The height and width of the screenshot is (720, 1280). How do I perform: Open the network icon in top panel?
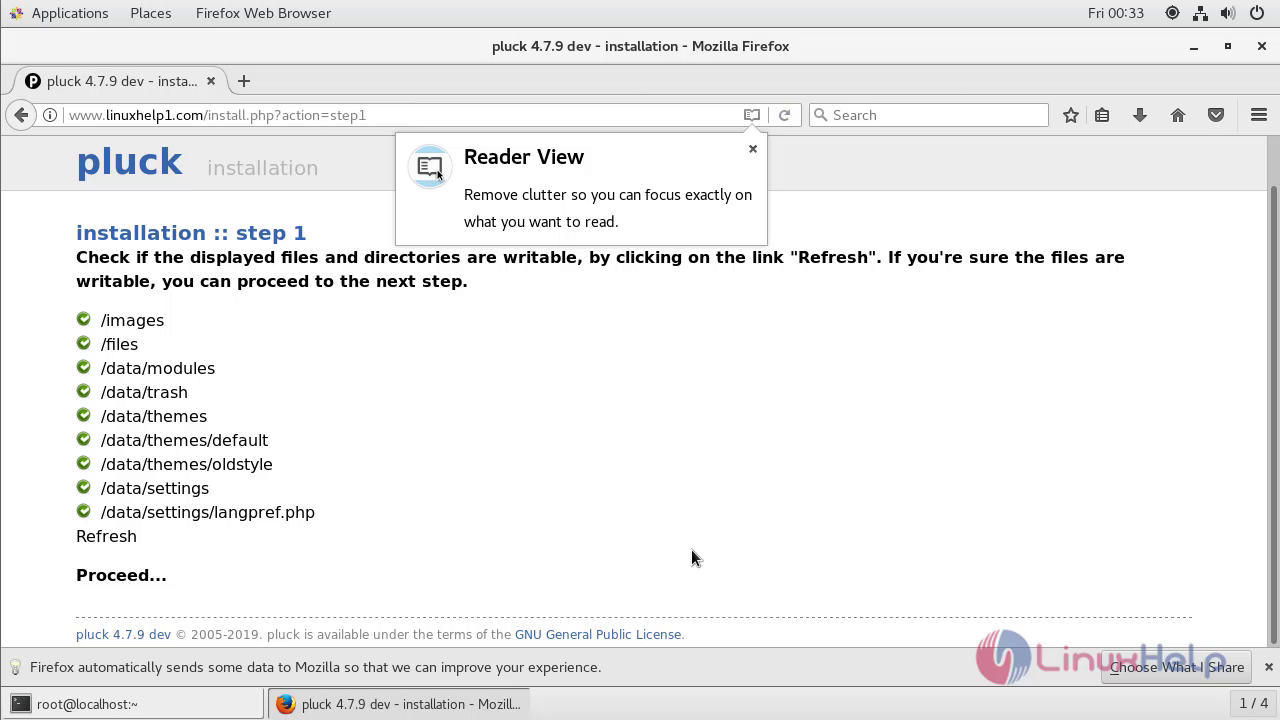tap(1200, 13)
